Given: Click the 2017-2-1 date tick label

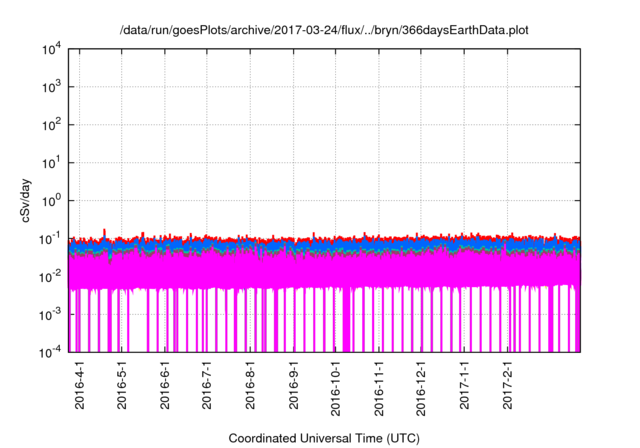Looking at the screenshot, I should click(x=508, y=384).
